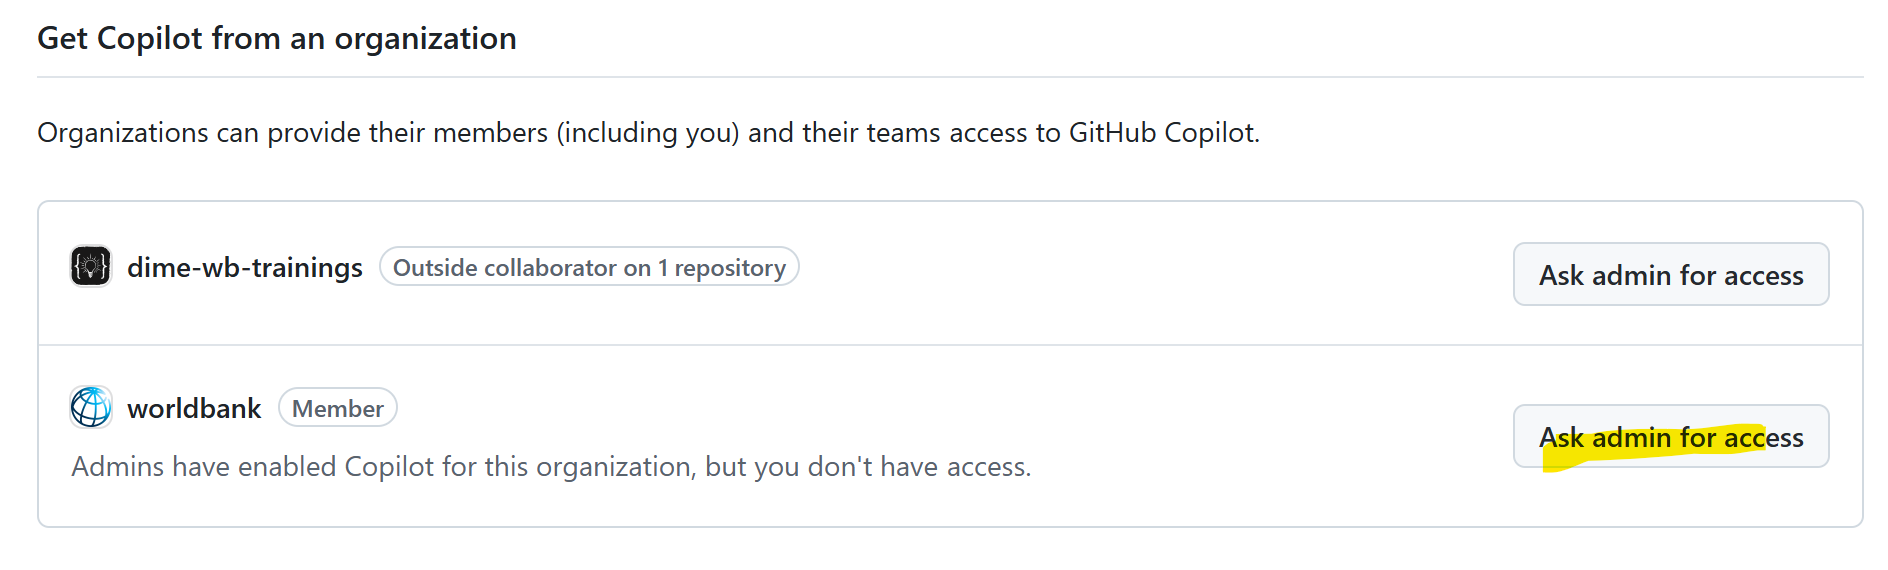
Task: Click the word "organization" in the heading
Action: tap(425, 39)
